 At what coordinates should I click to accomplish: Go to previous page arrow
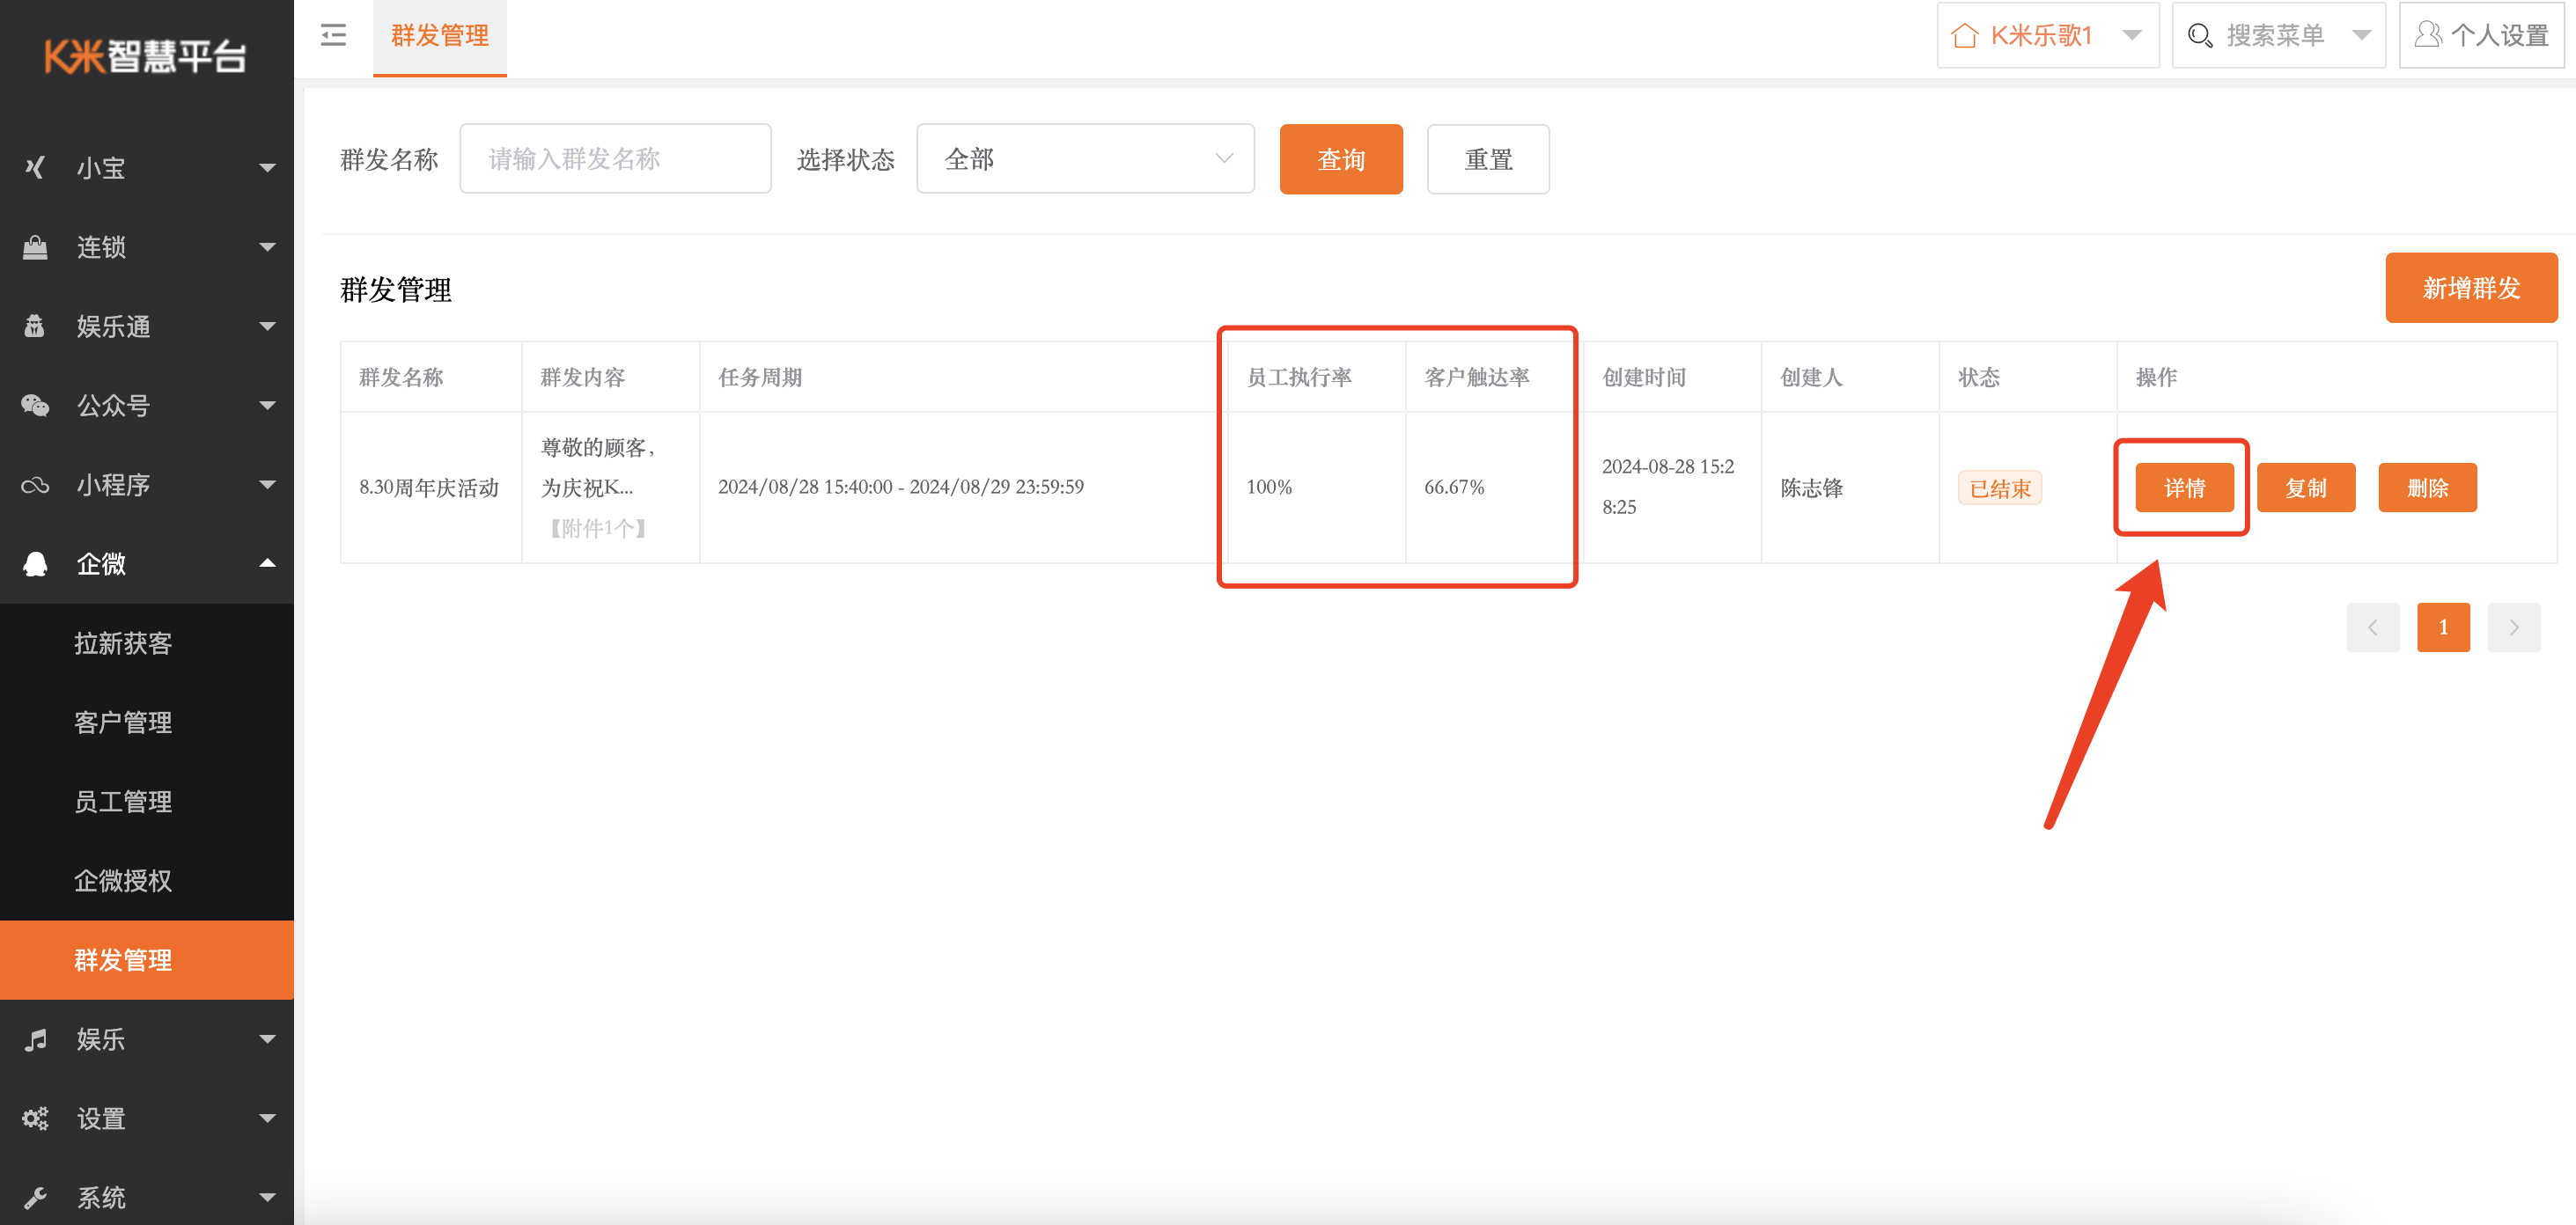(2373, 627)
